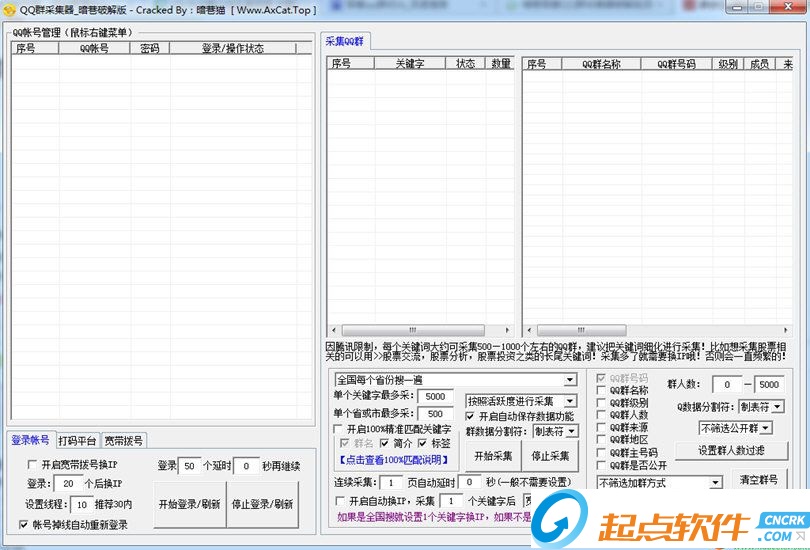Open the 不筛选加群方式 dropdown
This screenshot has width=810, height=550.
[x=715, y=482]
